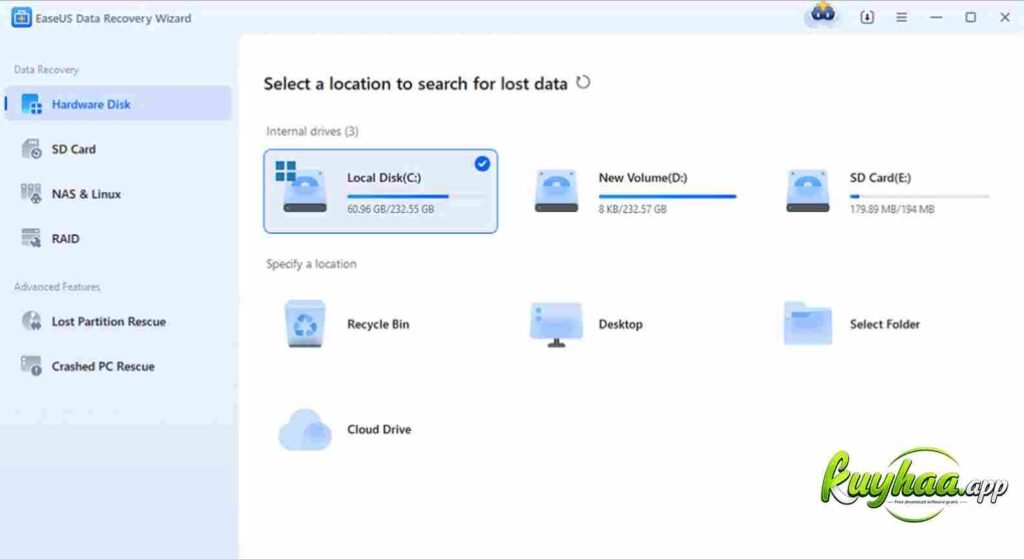
Task: Open Lost Partition Rescue icon
Action: coord(31,321)
